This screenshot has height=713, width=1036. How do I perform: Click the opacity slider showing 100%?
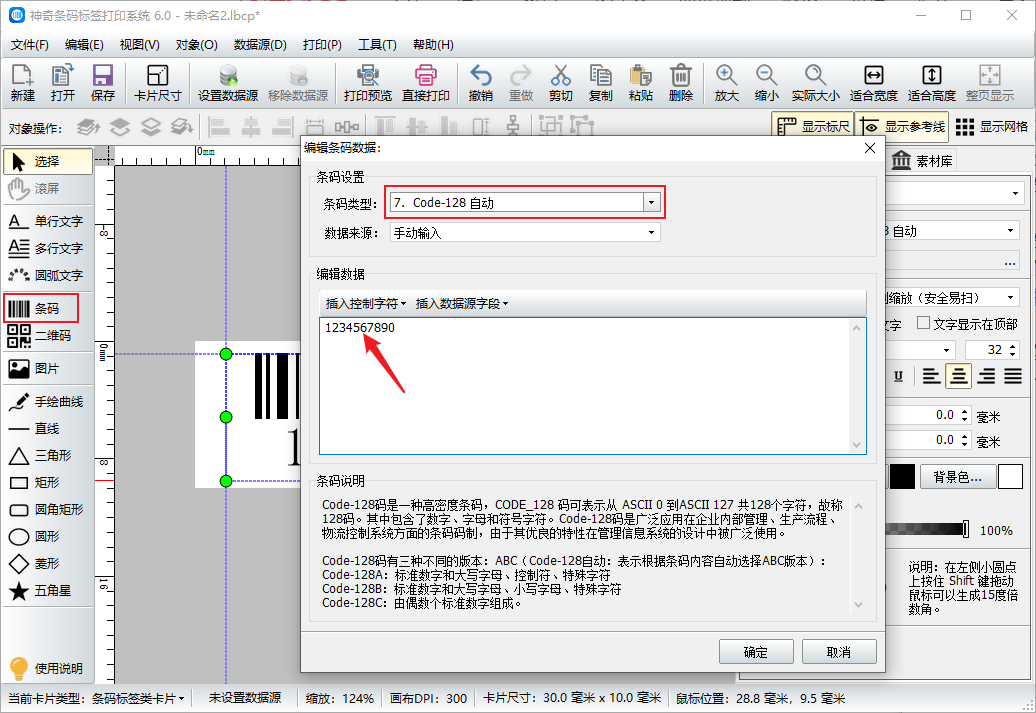[x=928, y=529]
